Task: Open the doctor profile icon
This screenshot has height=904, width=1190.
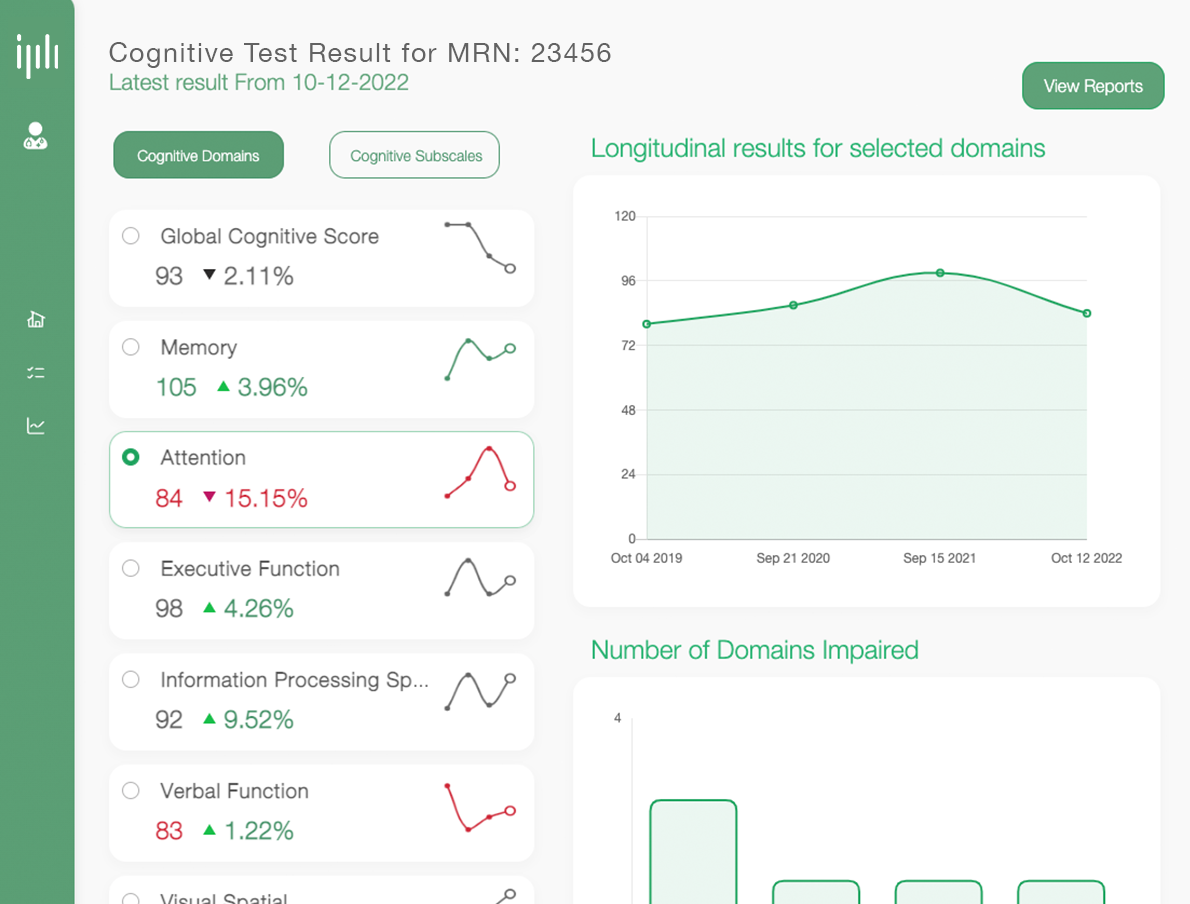Action: tap(36, 136)
